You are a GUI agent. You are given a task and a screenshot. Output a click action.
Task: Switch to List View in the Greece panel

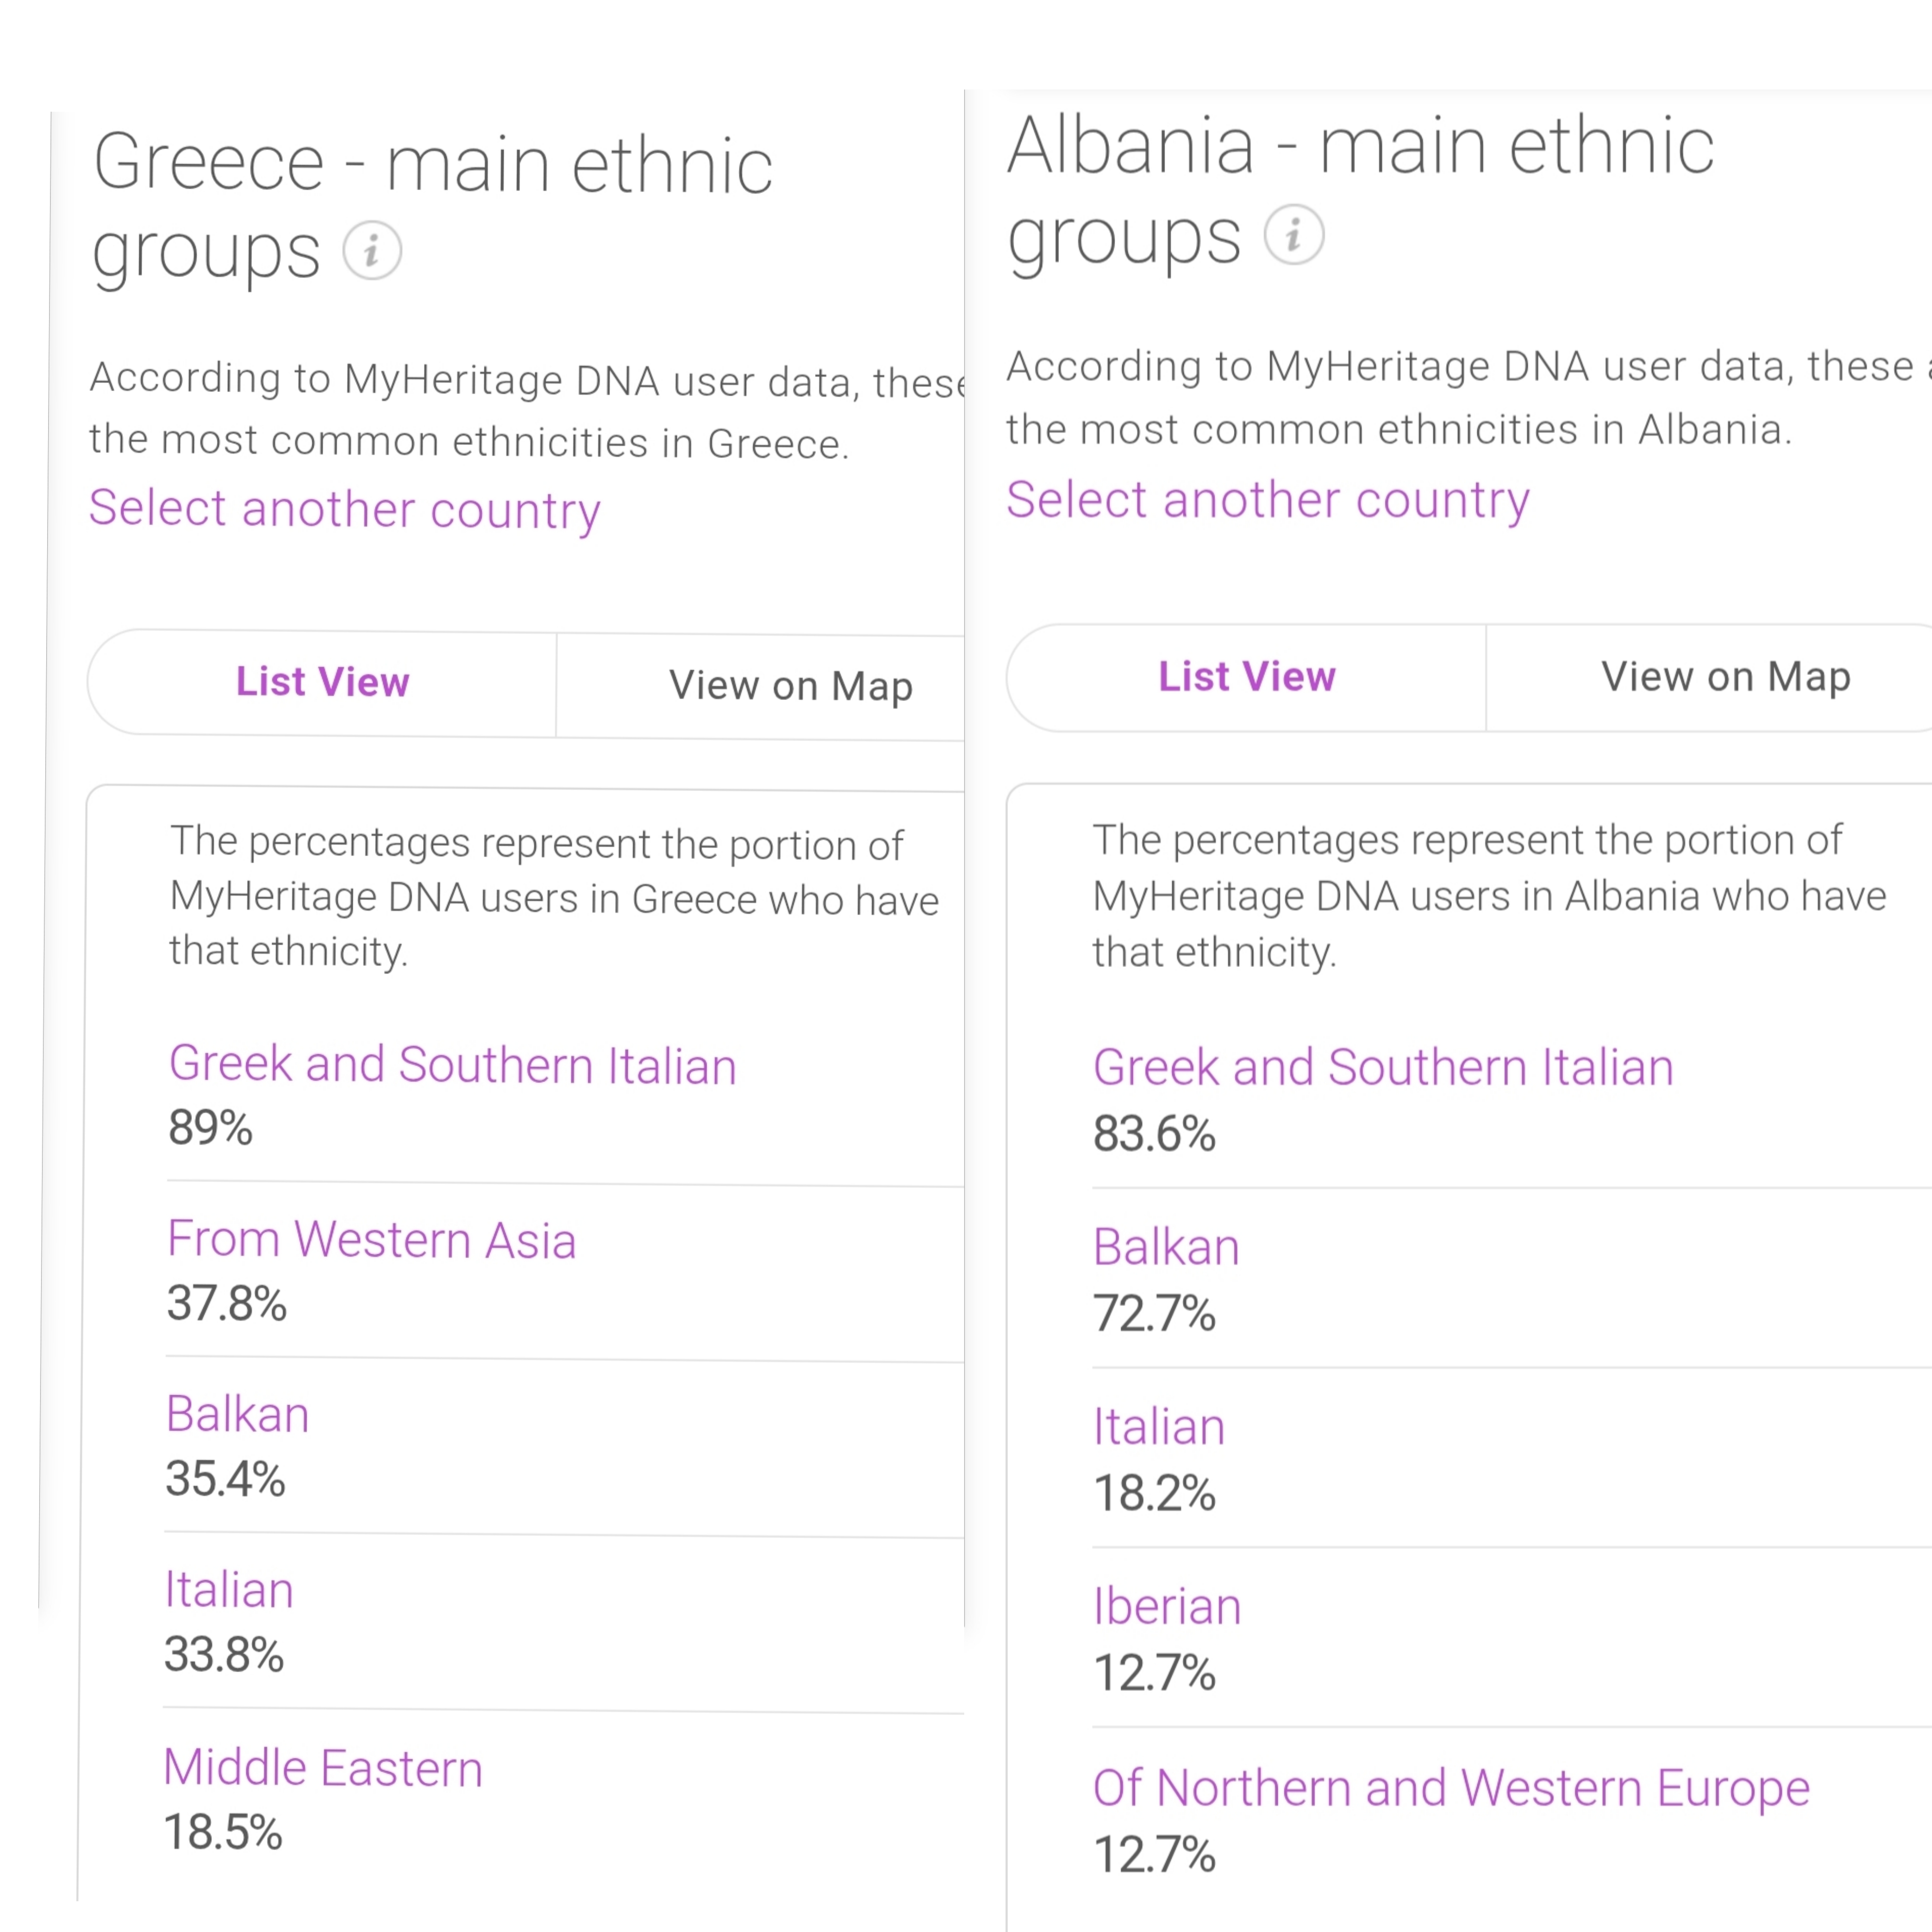coord(322,682)
